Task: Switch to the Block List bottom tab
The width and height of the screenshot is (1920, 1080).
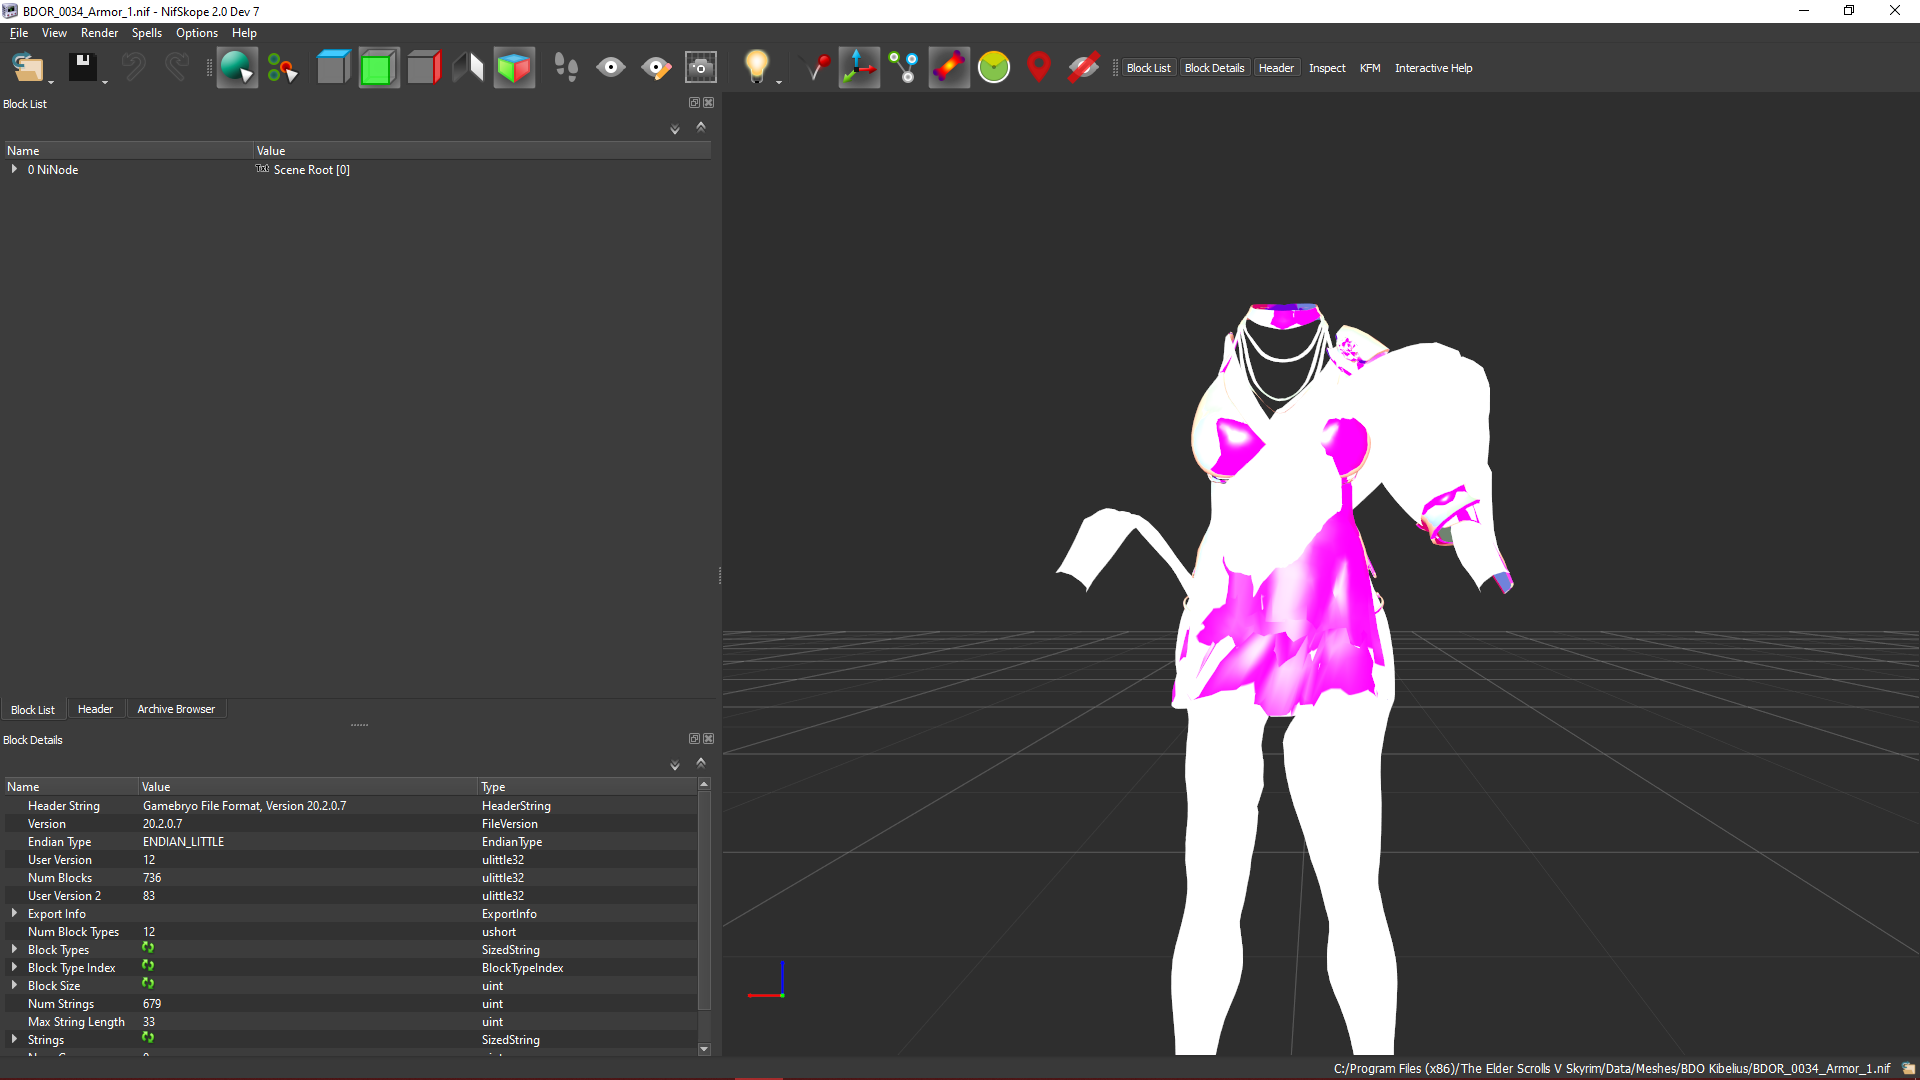Action: coord(33,709)
